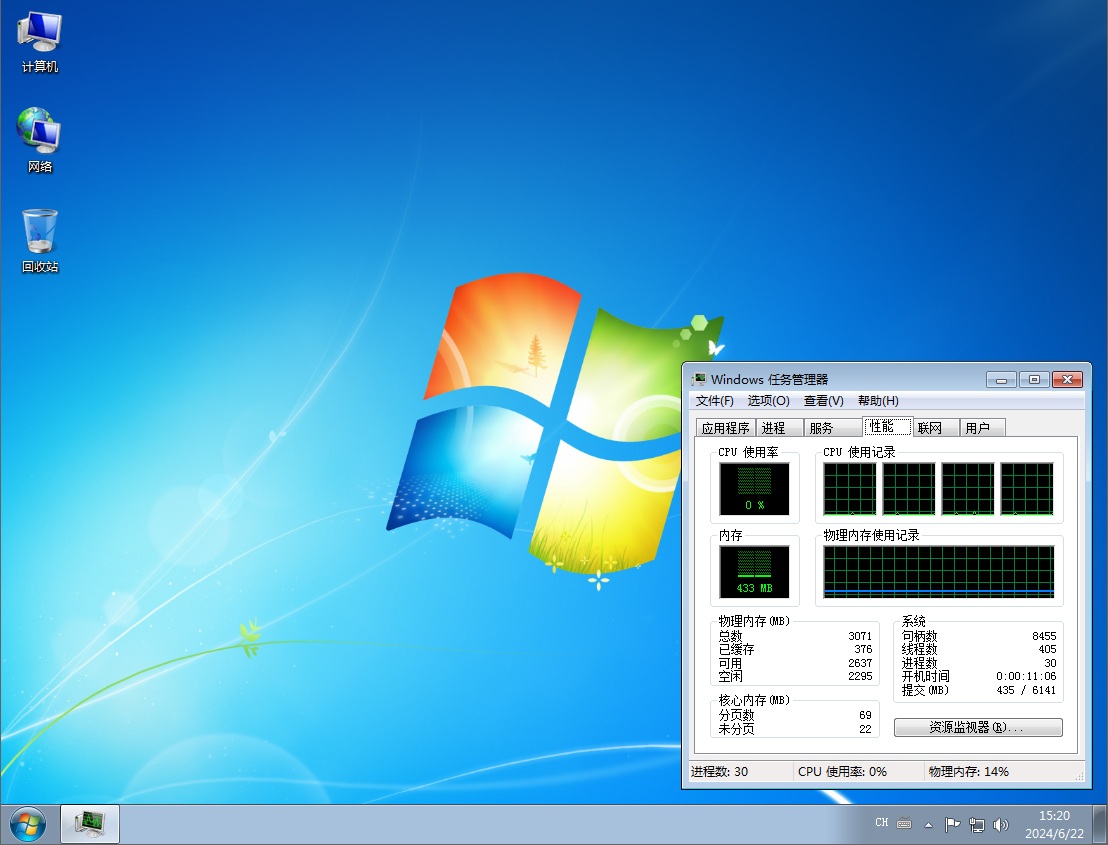The width and height of the screenshot is (1108, 845).
Task: Click the Windows 任务管理器 title text
Action: point(769,379)
